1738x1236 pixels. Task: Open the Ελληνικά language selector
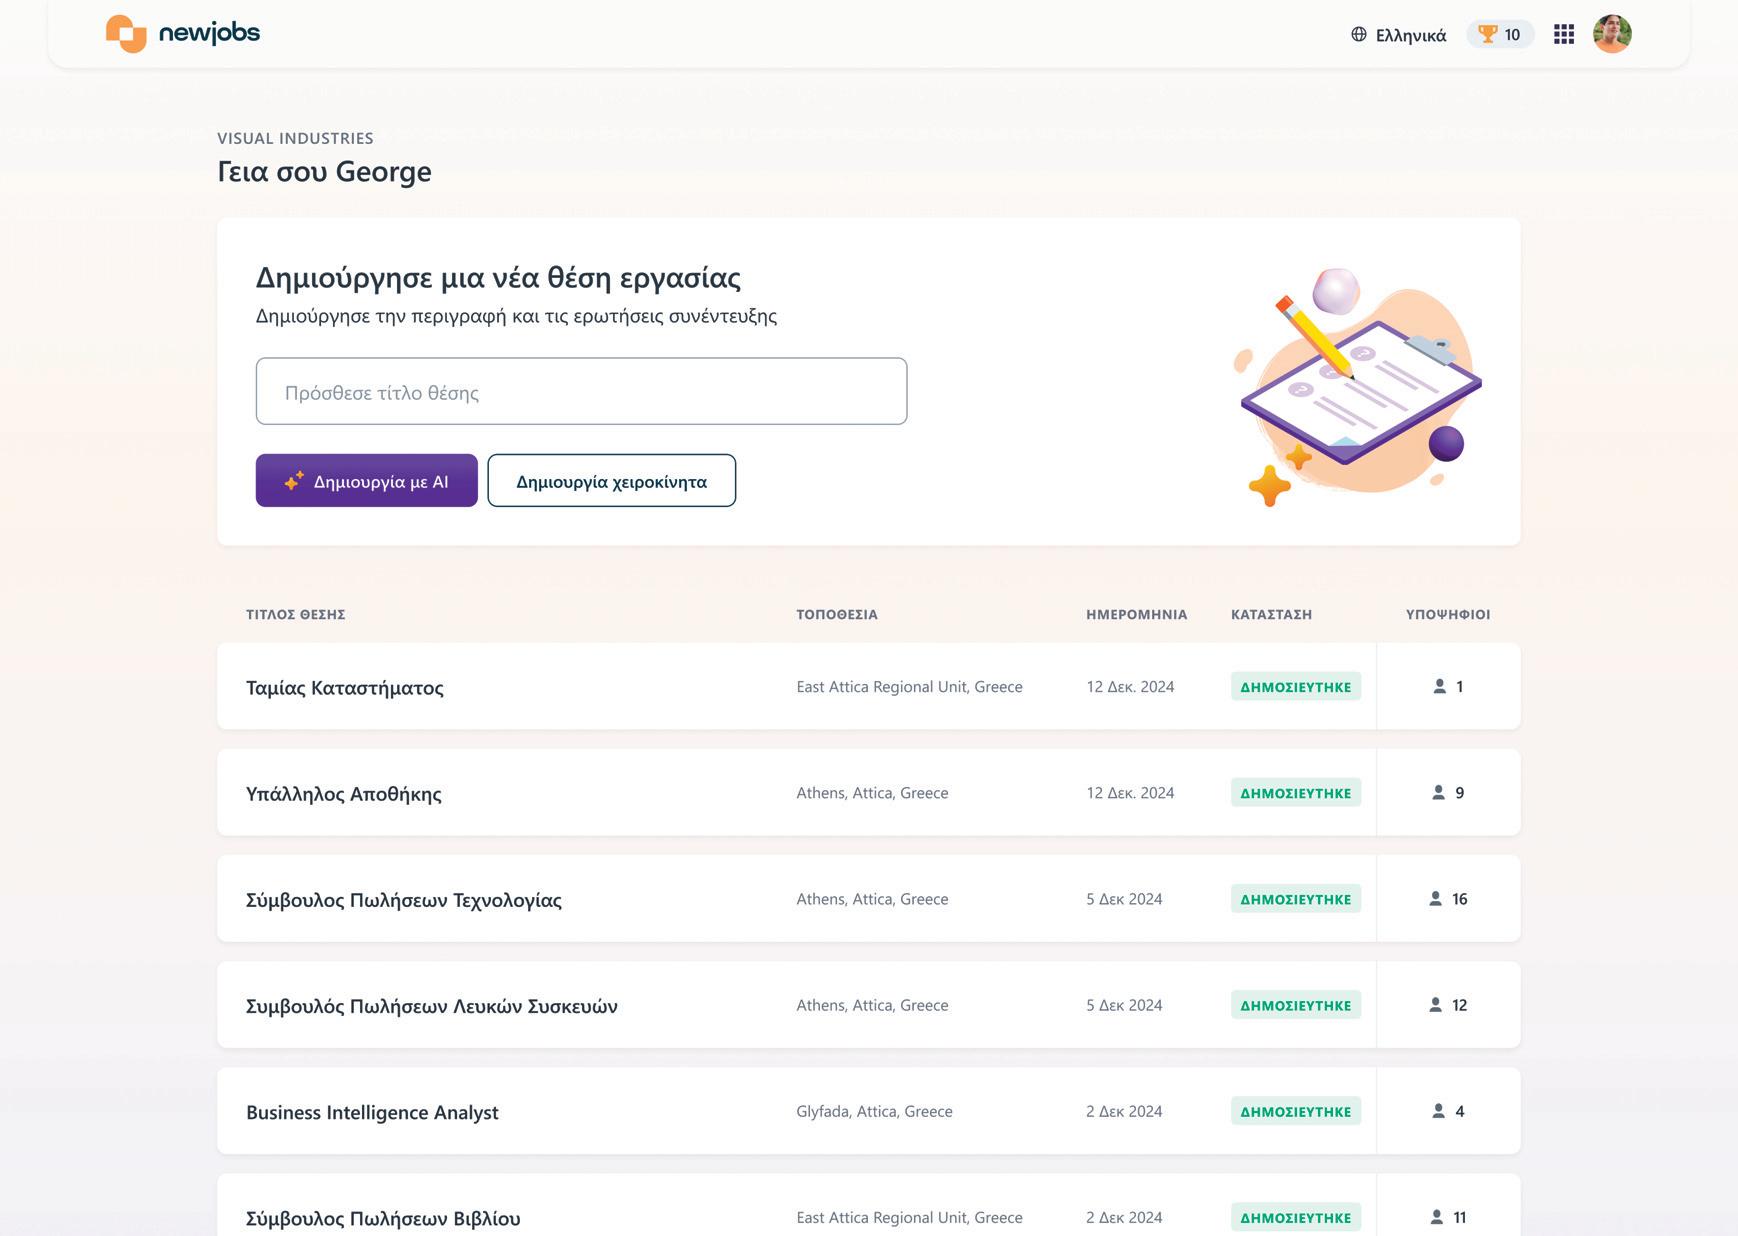1398,35
